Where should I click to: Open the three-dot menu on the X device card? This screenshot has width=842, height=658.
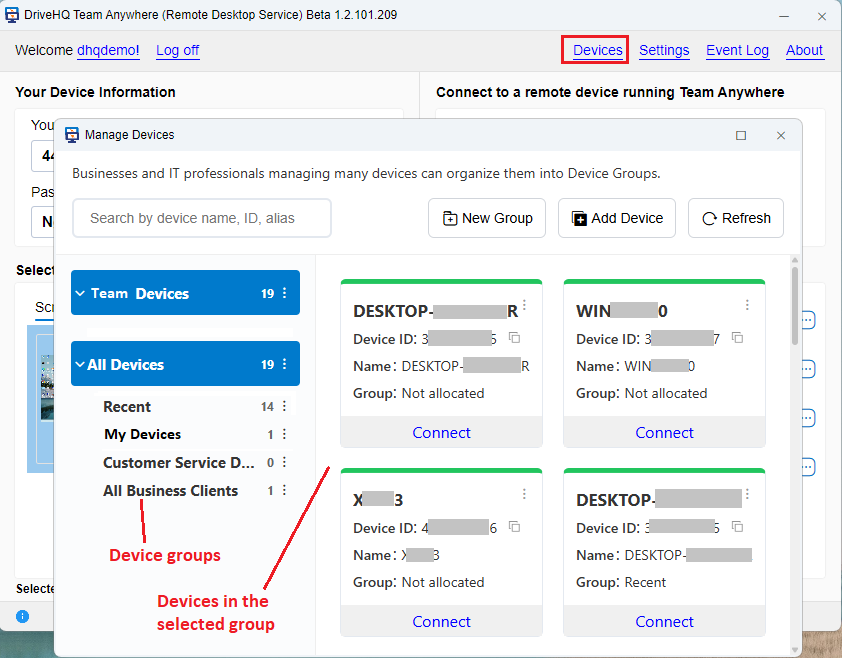pyautogui.click(x=523, y=494)
